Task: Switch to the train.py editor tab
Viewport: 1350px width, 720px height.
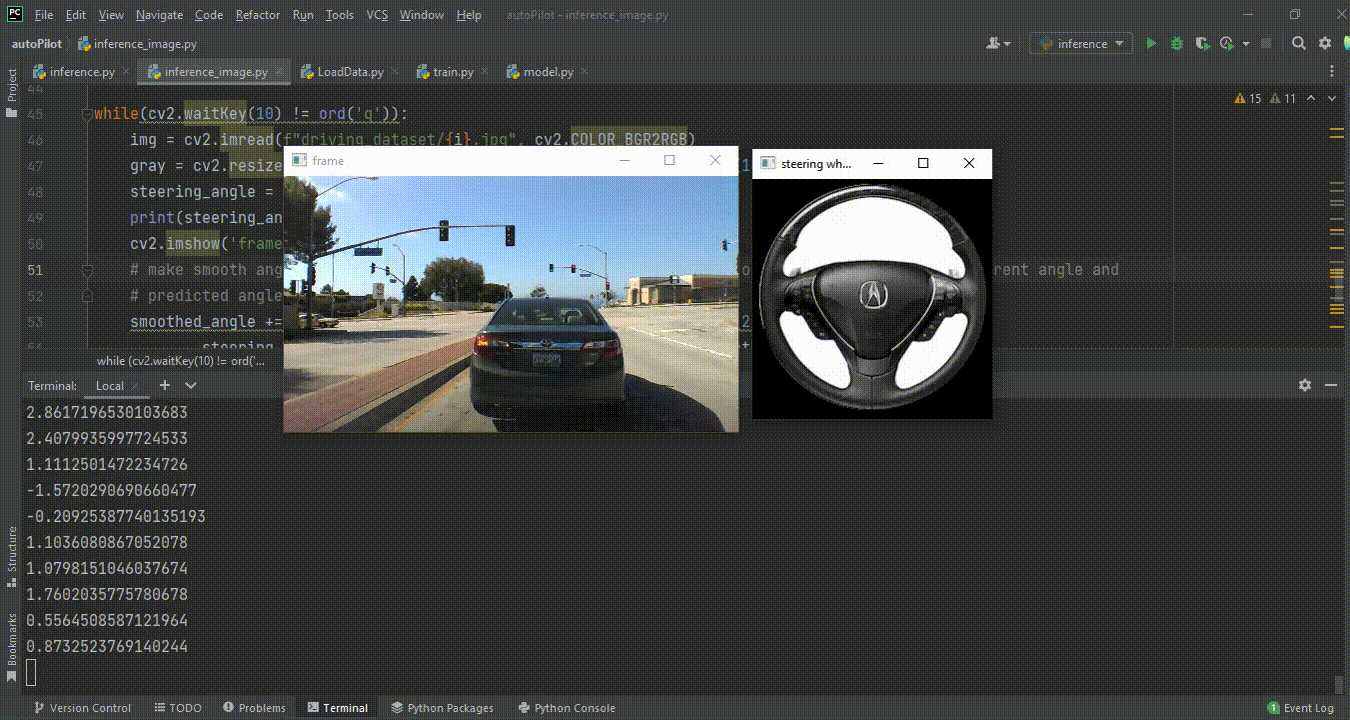Action: [452, 72]
